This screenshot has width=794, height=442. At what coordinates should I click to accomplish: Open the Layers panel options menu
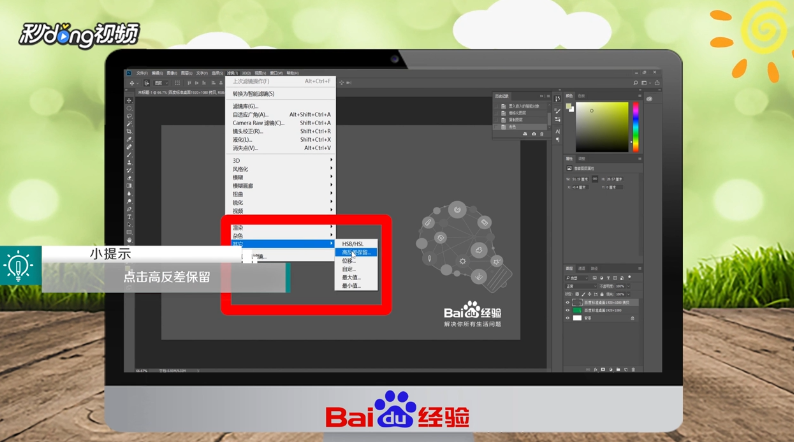(x=640, y=268)
